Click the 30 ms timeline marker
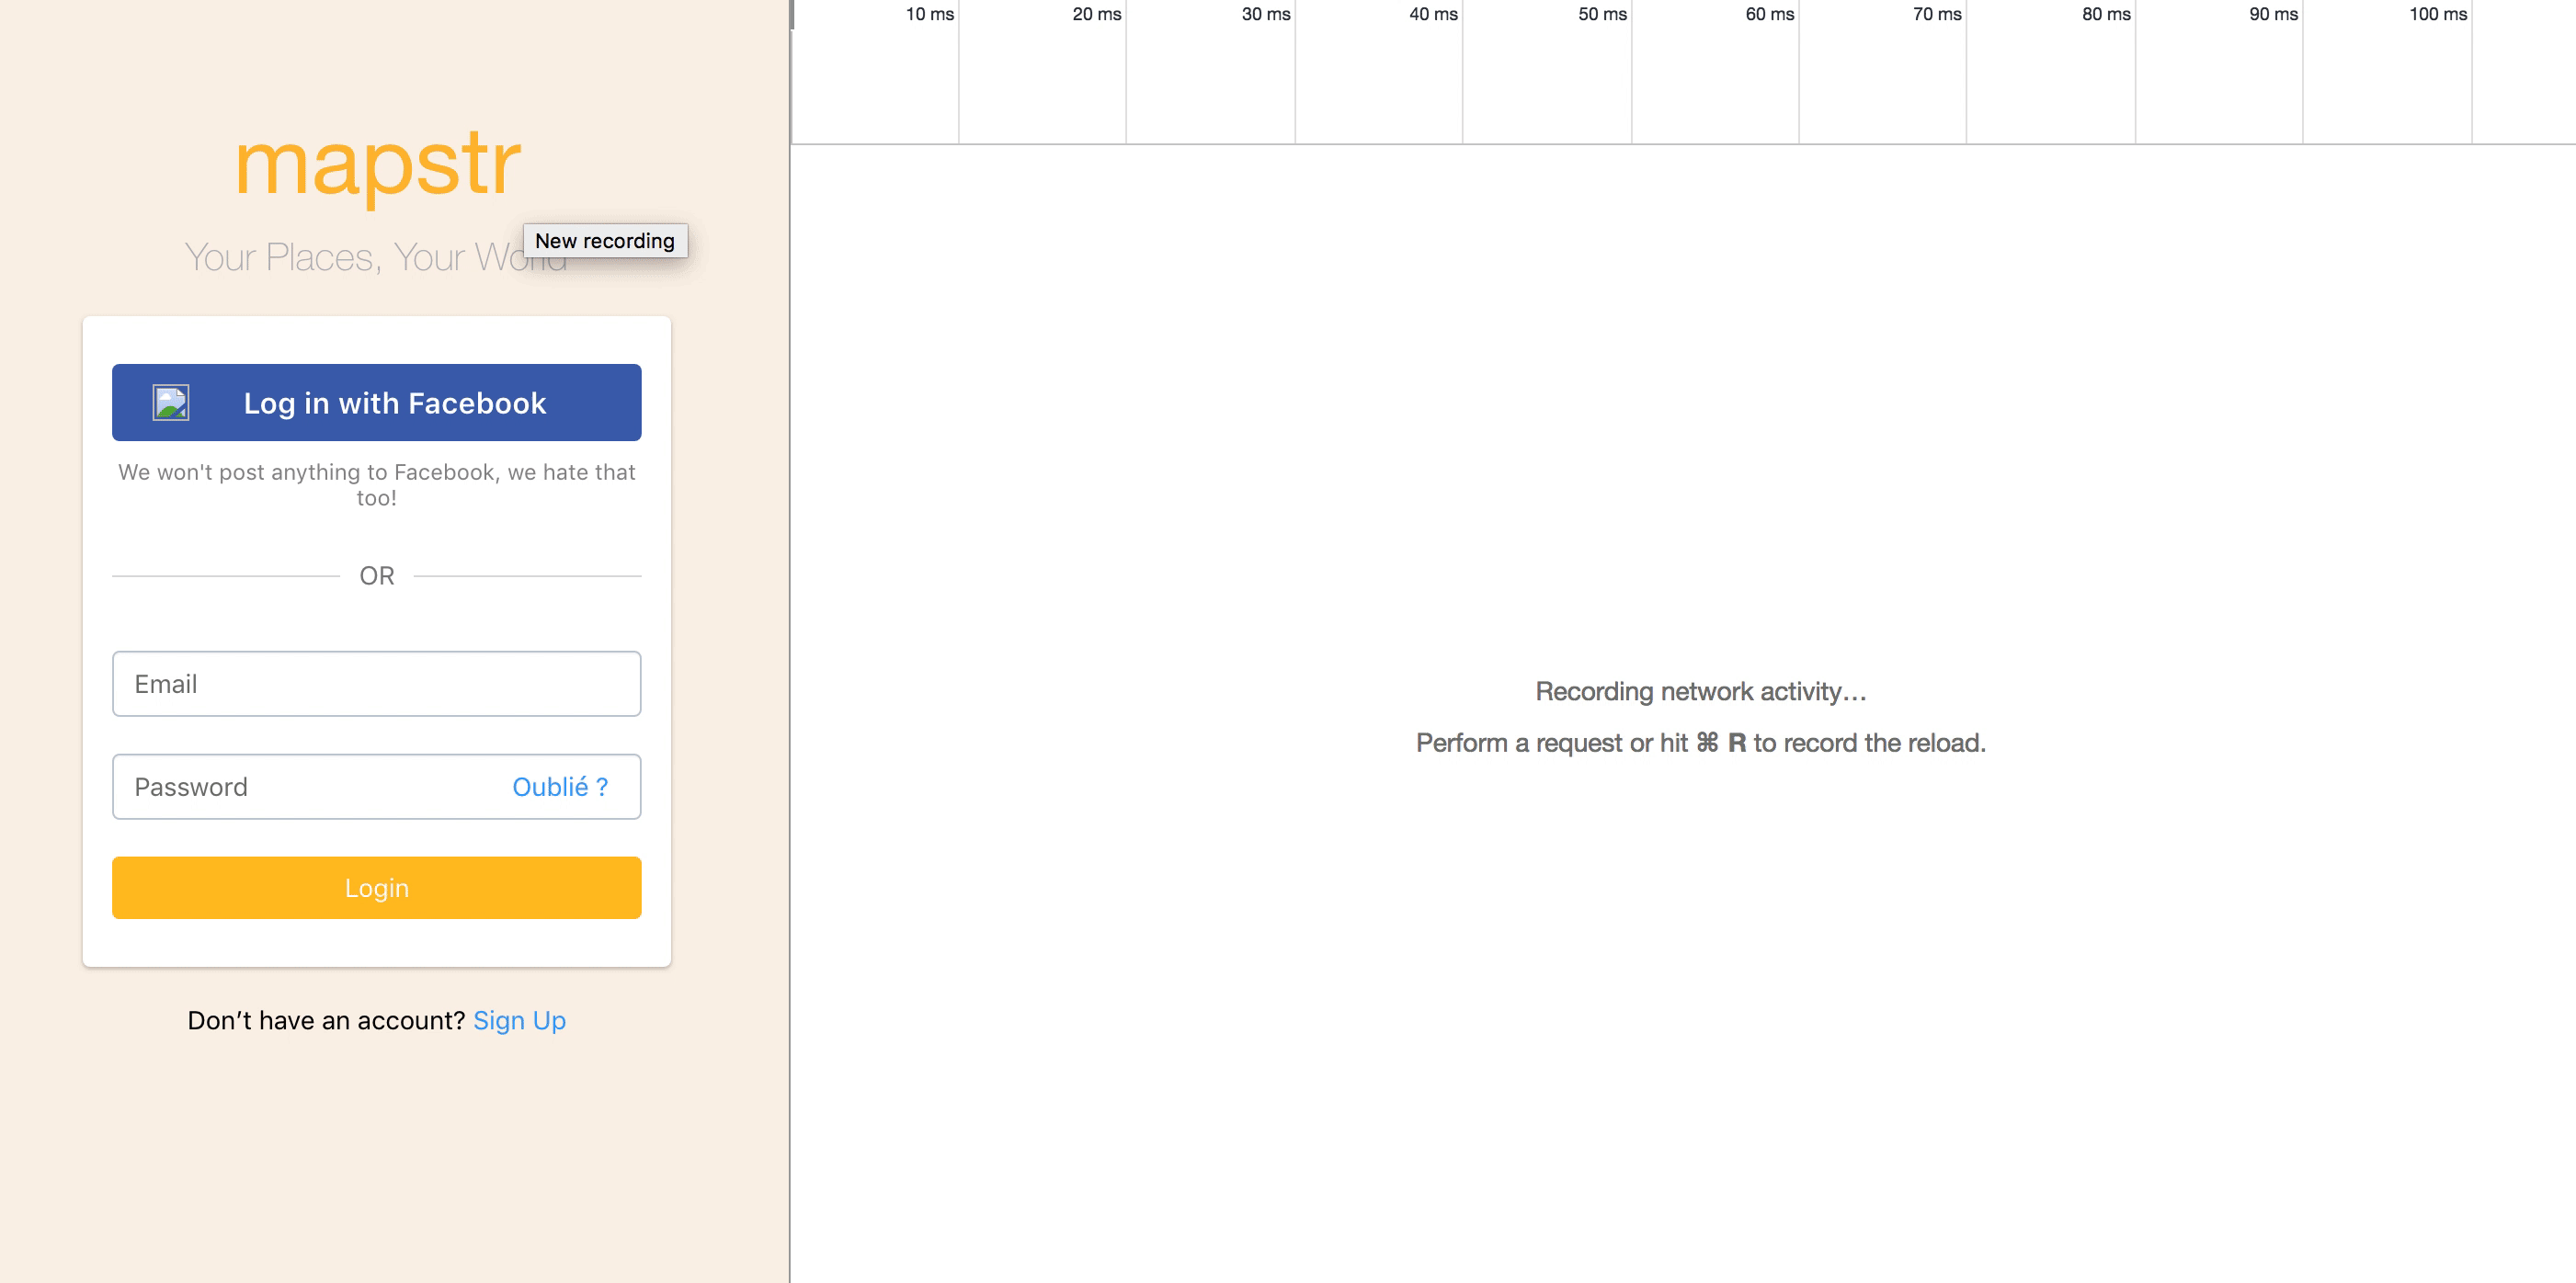The image size is (2576, 1283). point(1265,14)
